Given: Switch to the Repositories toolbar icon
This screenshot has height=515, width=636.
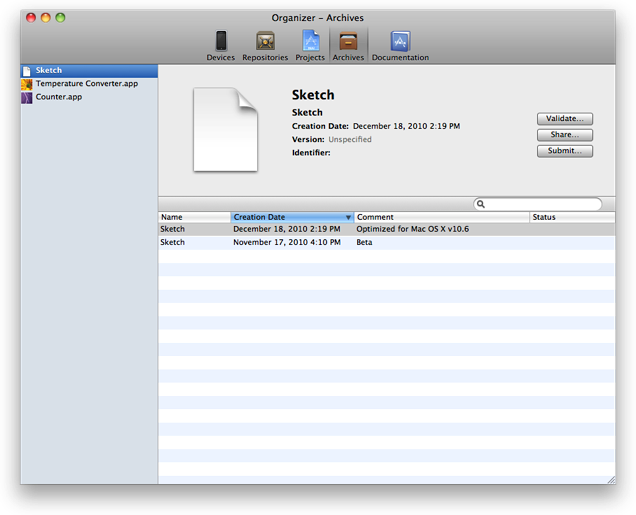Looking at the screenshot, I should pyautogui.click(x=265, y=42).
